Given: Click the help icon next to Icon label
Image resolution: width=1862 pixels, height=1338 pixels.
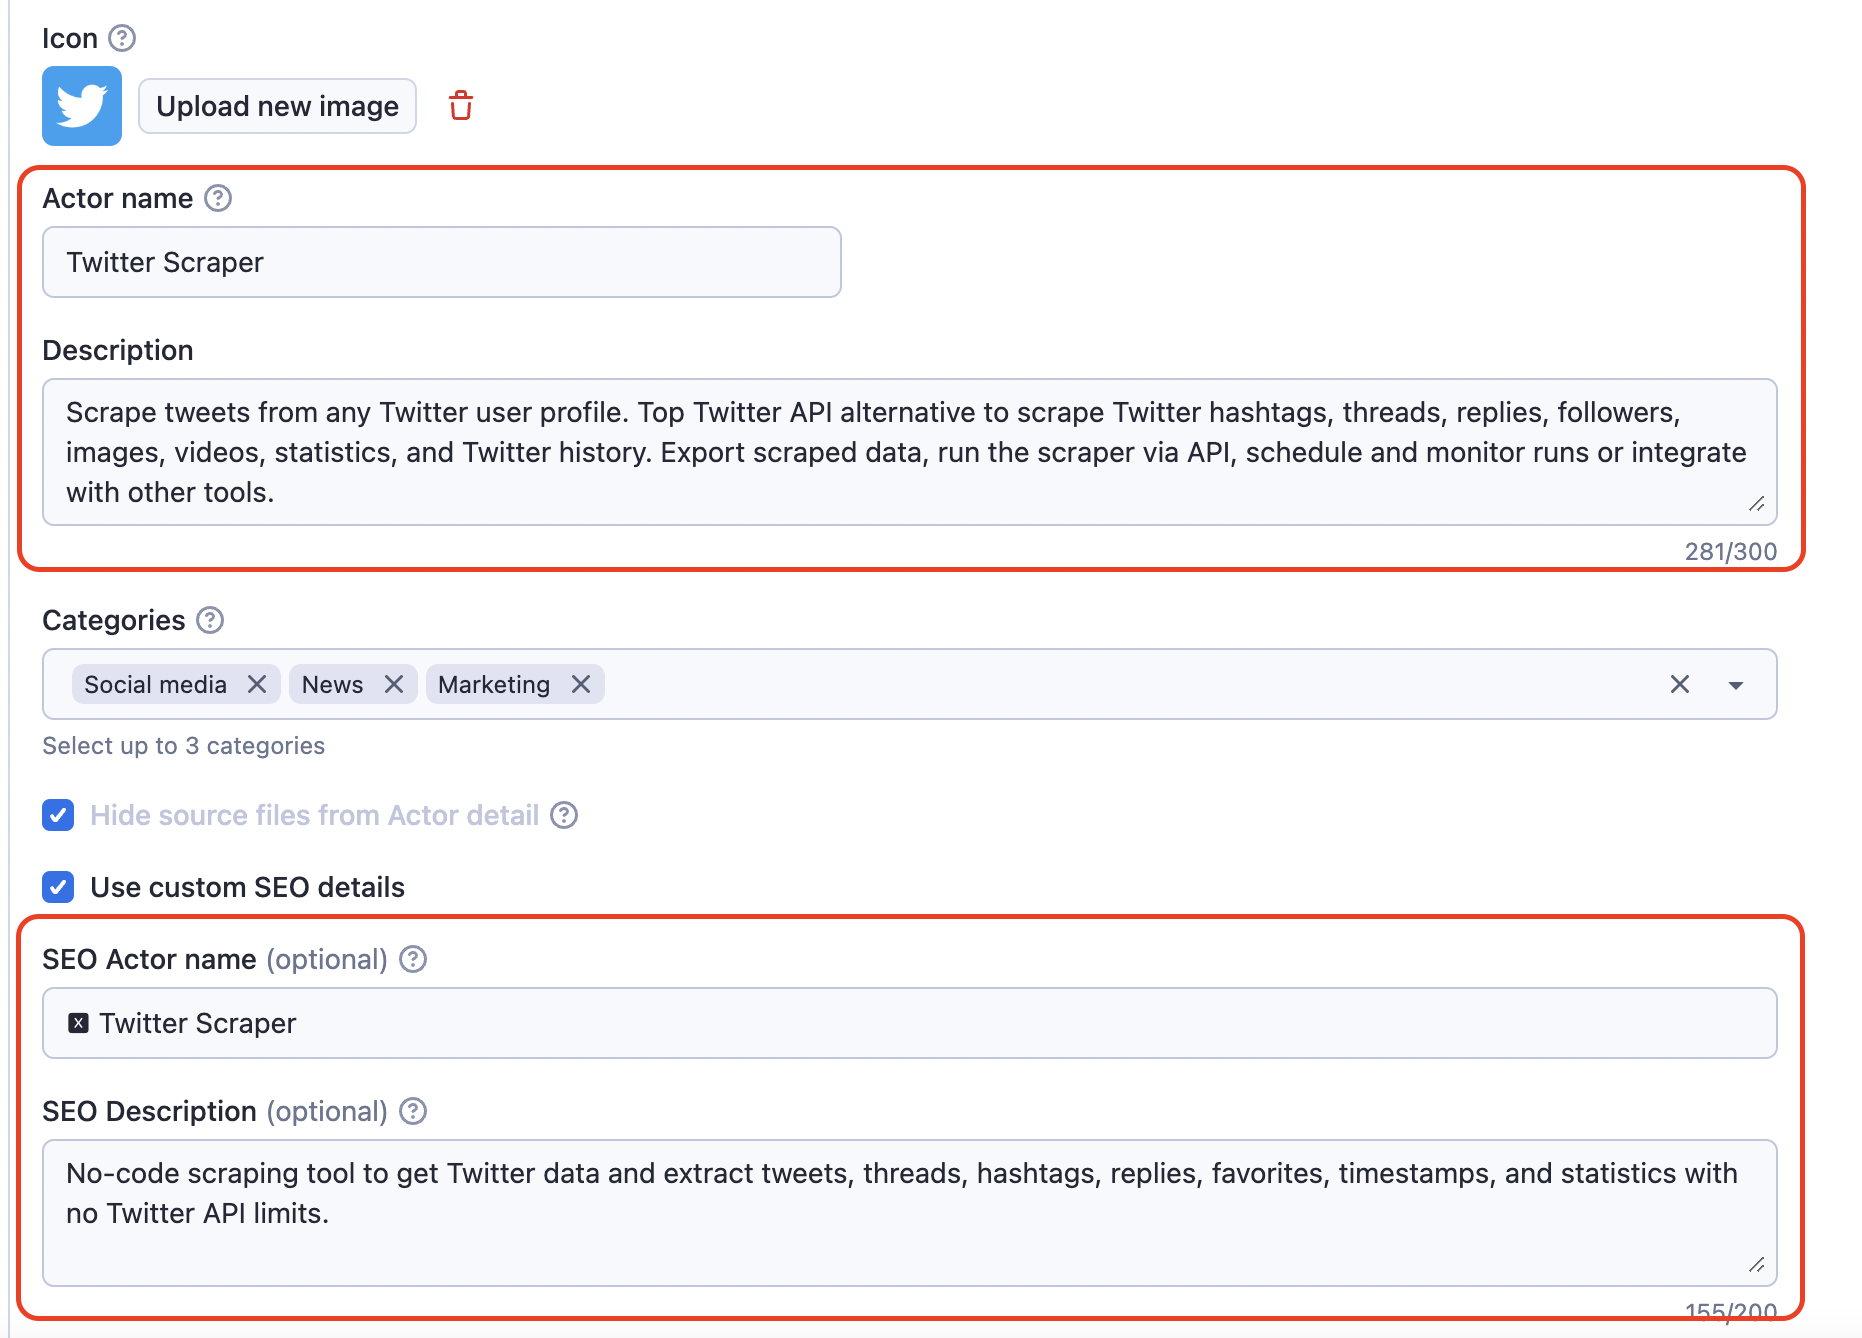Looking at the screenshot, I should pyautogui.click(x=122, y=38).
